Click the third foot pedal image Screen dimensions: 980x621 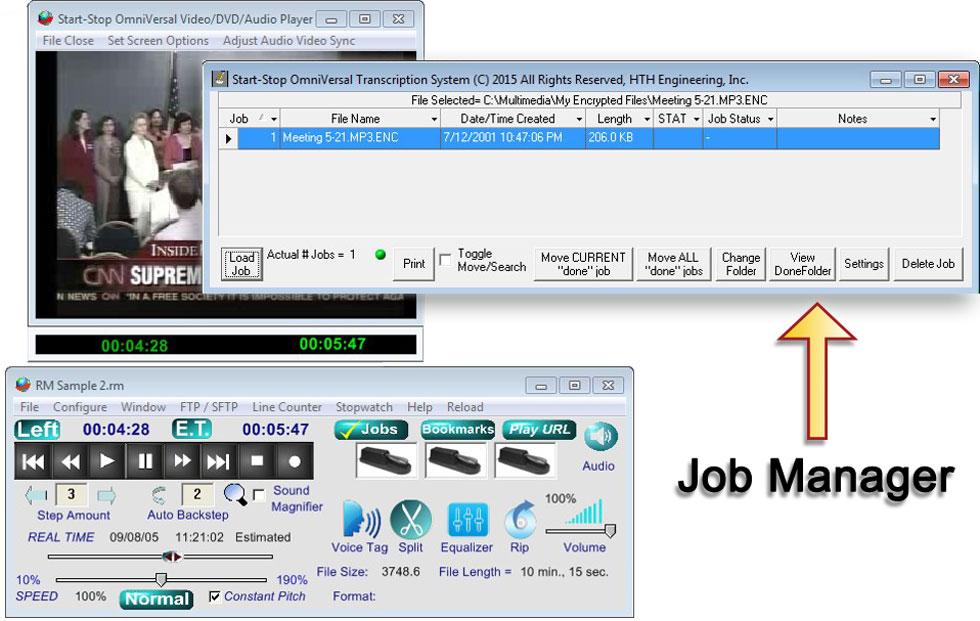point(524,461)
